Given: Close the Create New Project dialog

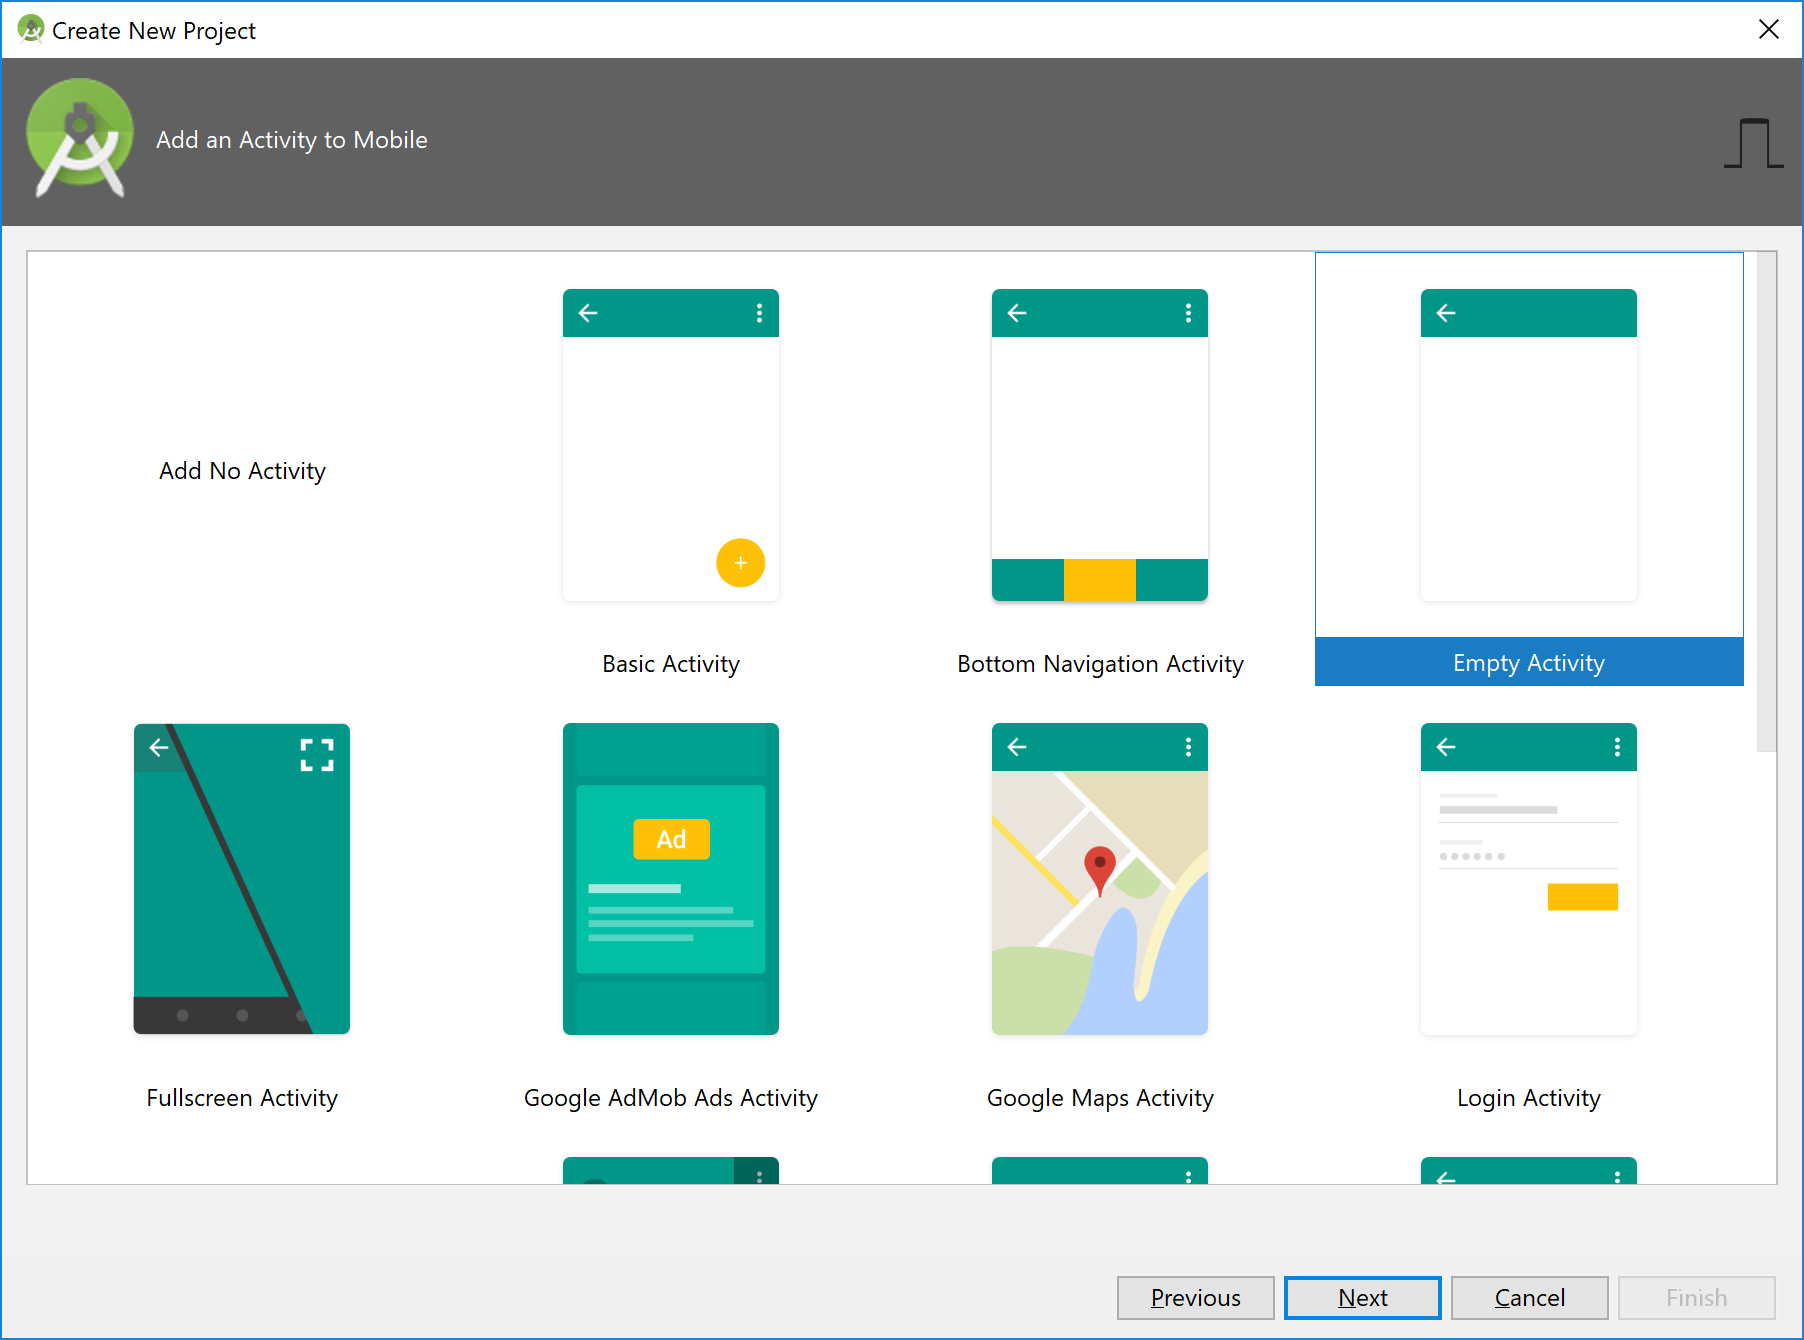Looking at the screenshot, I should pos(1769,29).
